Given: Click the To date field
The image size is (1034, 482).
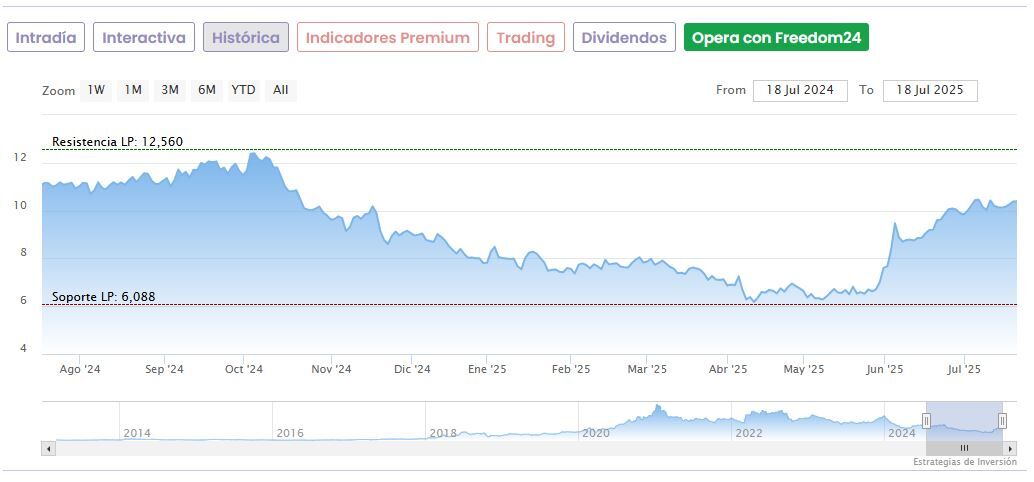Looking at the screenshot, I should point(930,90).
